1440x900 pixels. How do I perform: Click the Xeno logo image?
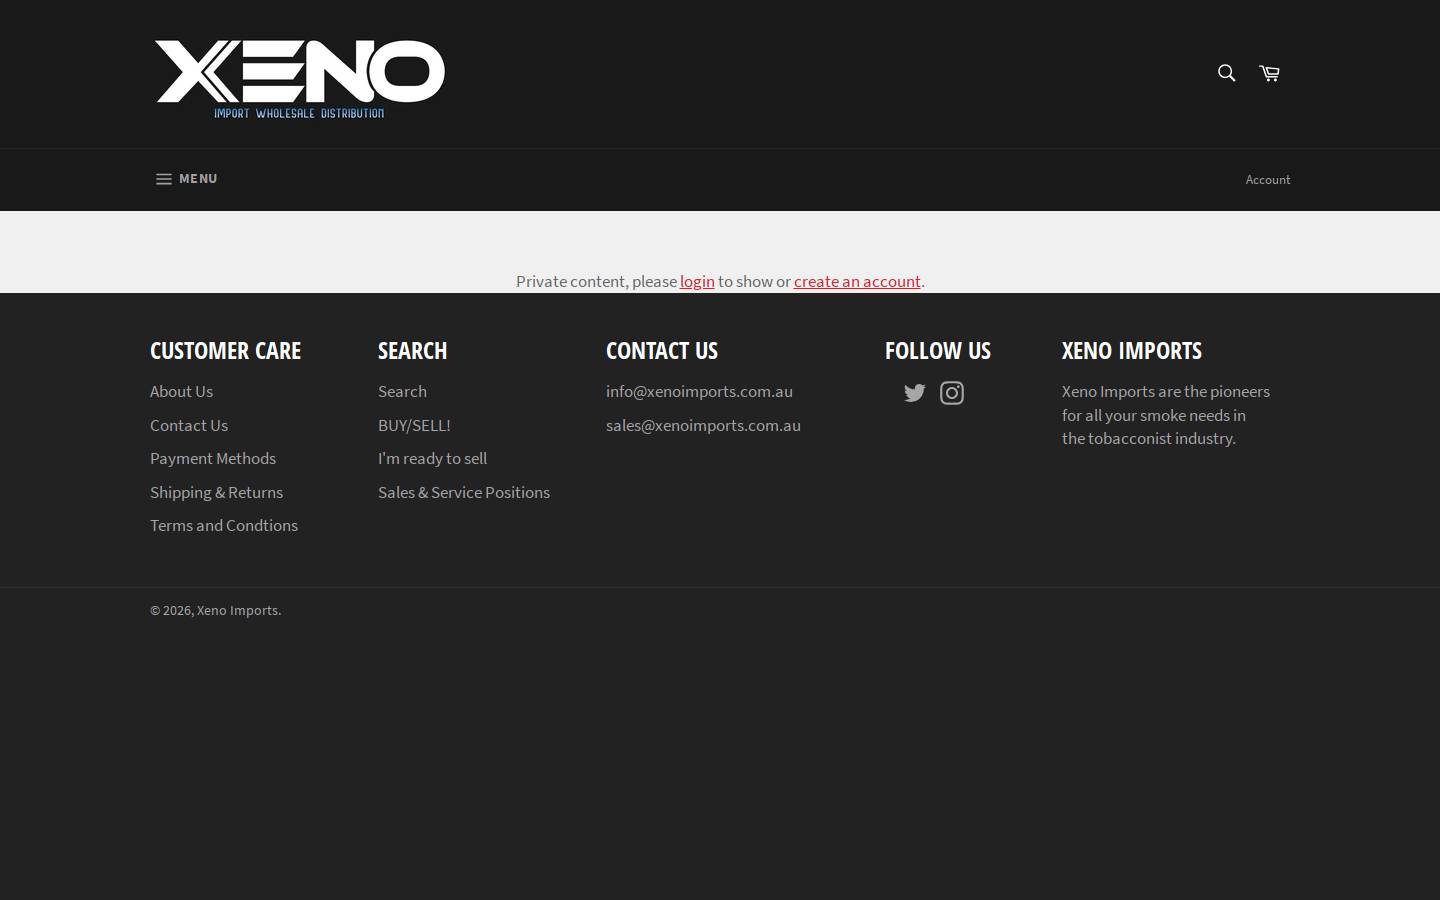point(300,79)
